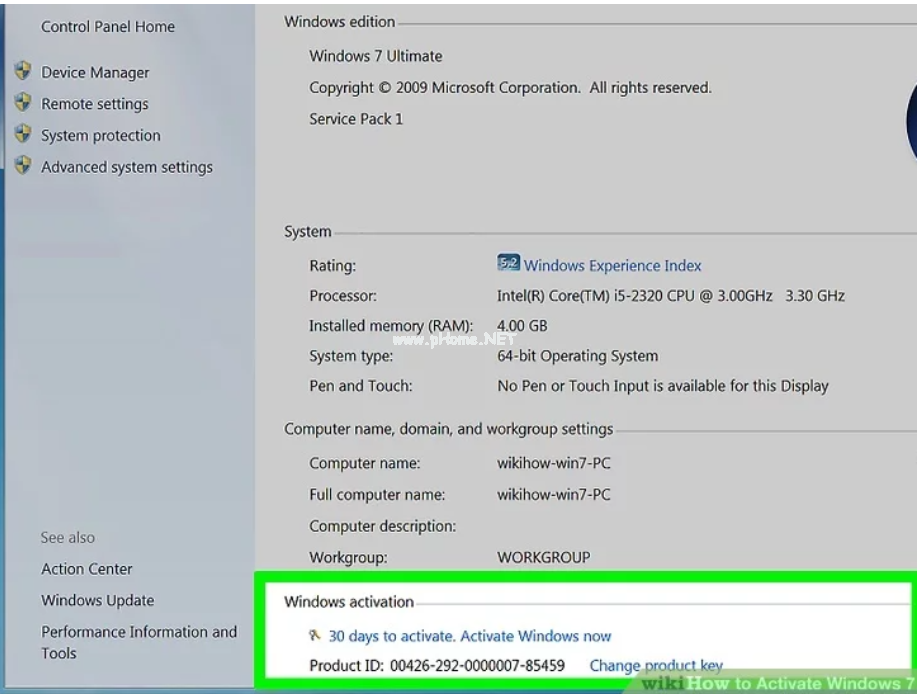This screenshot has height=695, width=918.
Task: Open Advanced system settings text link
Action: coord(126,167)
